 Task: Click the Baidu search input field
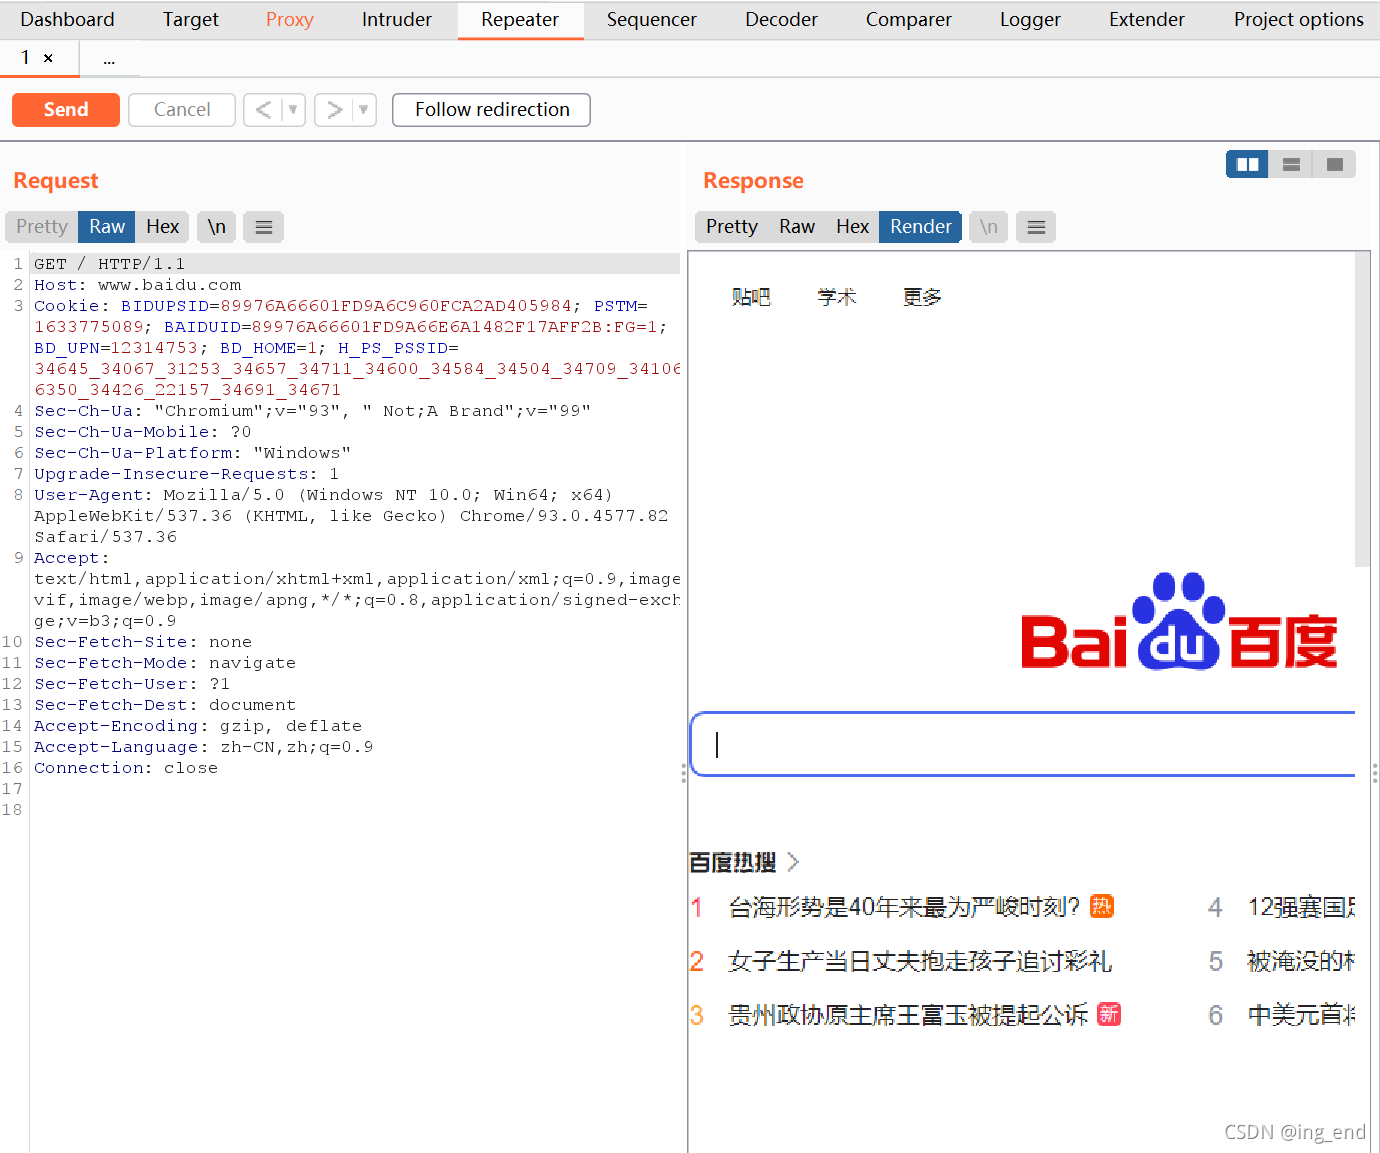click(1023, 744)
